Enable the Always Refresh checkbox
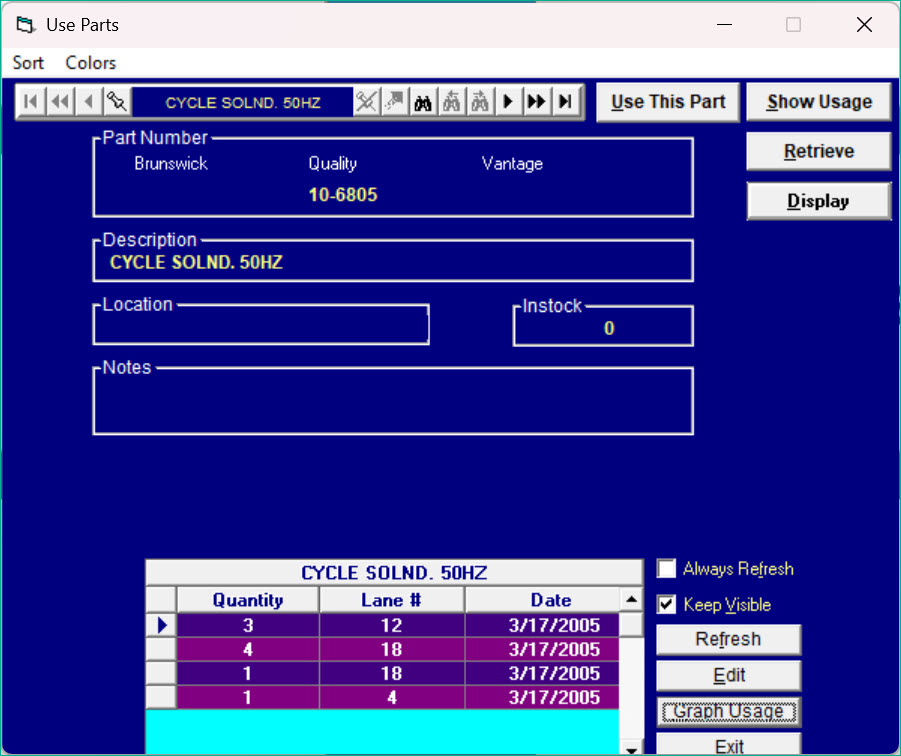This screenshot has width=901, height=756. click(x=667, y=569)
